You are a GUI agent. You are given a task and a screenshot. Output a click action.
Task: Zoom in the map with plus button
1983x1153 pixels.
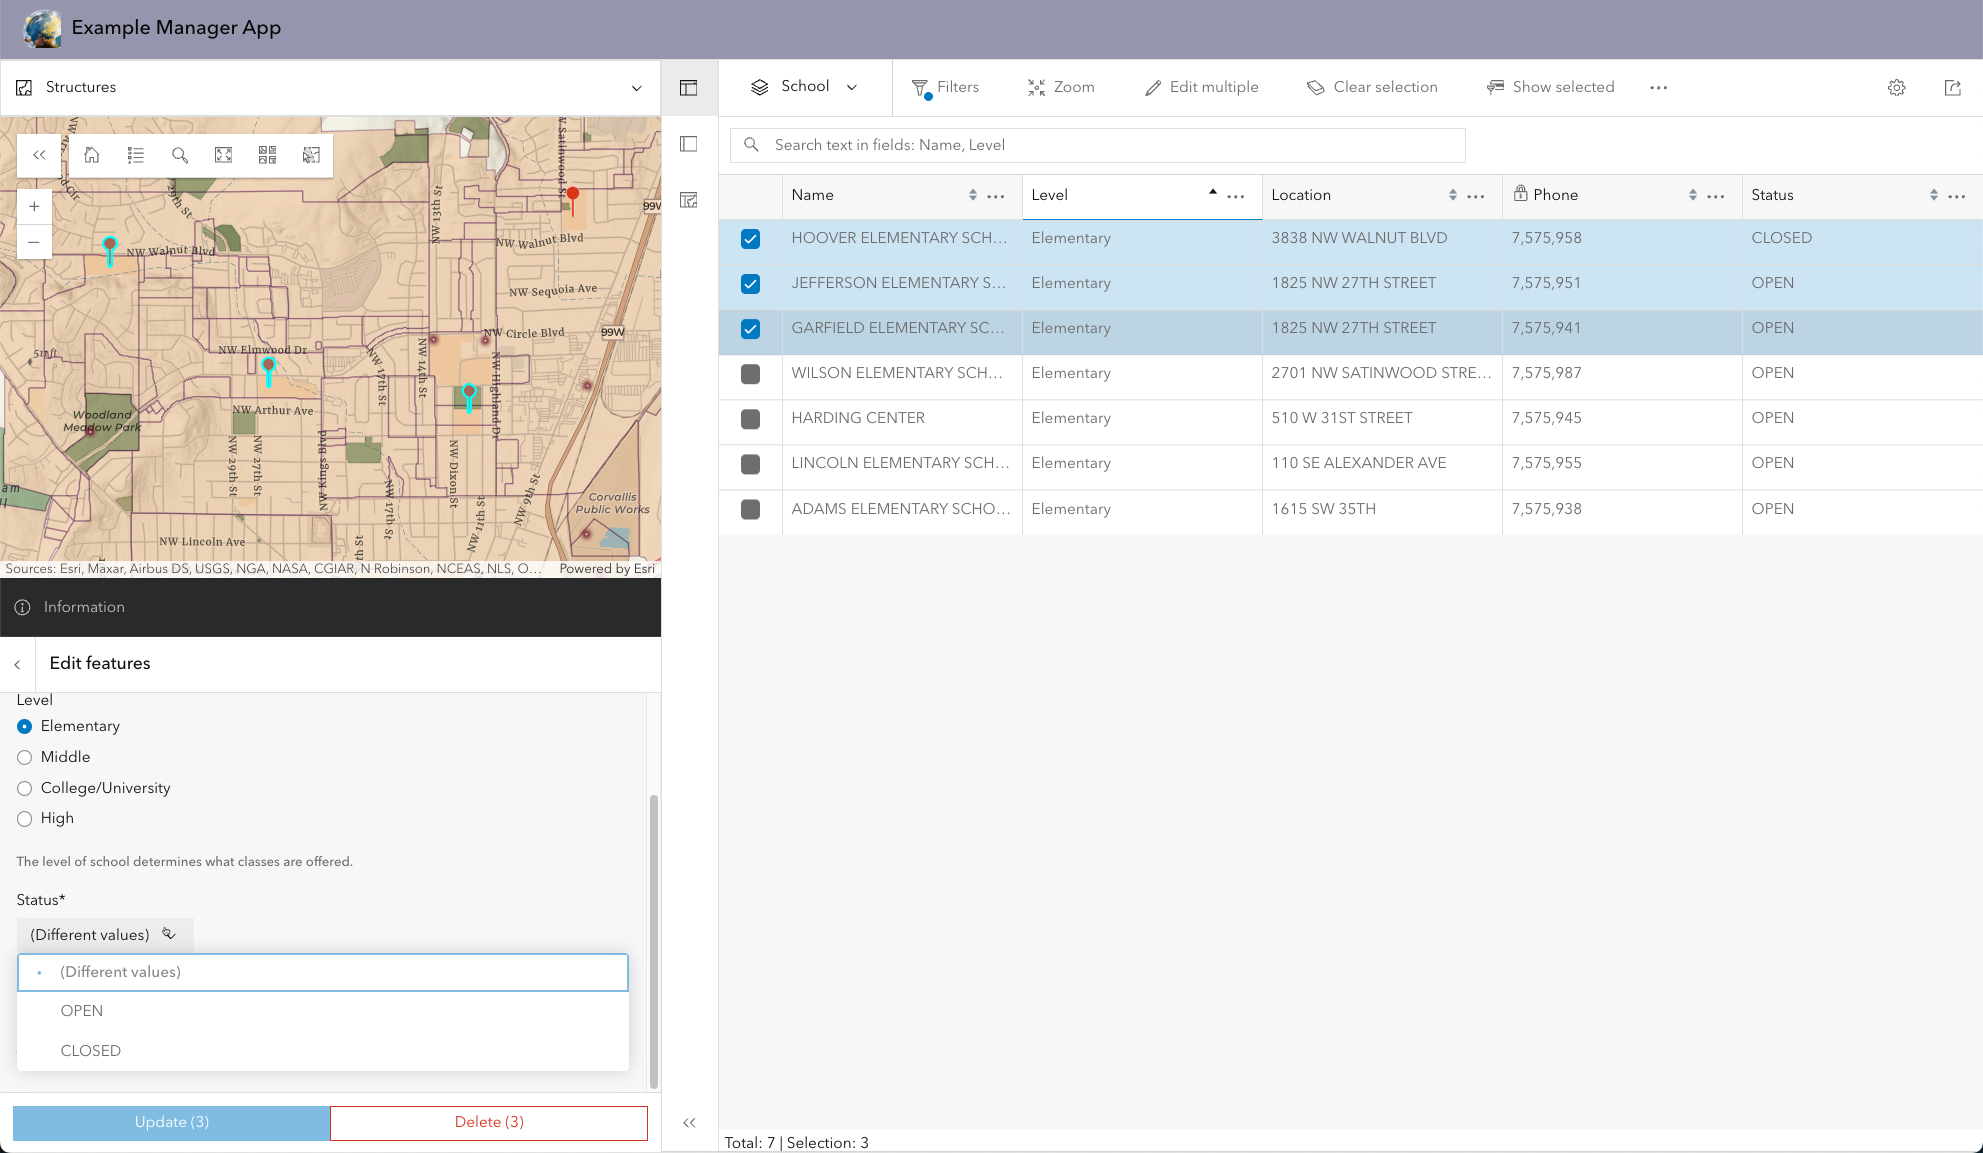(34, 206)
